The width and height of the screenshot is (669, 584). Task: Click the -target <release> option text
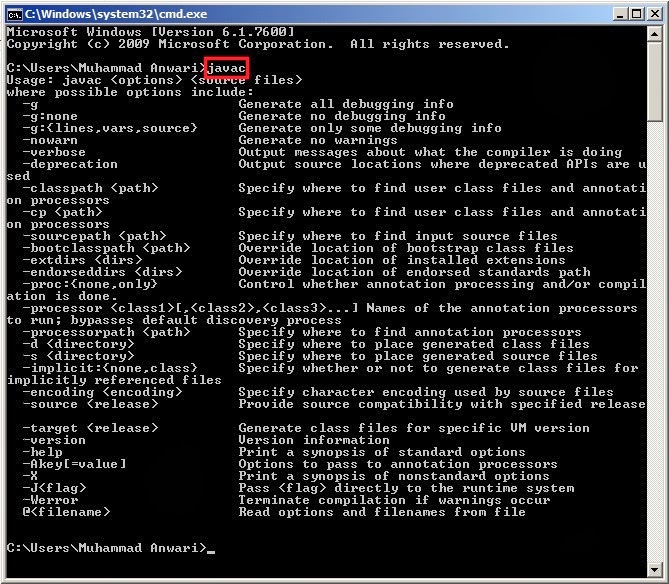tap(90, 428)
